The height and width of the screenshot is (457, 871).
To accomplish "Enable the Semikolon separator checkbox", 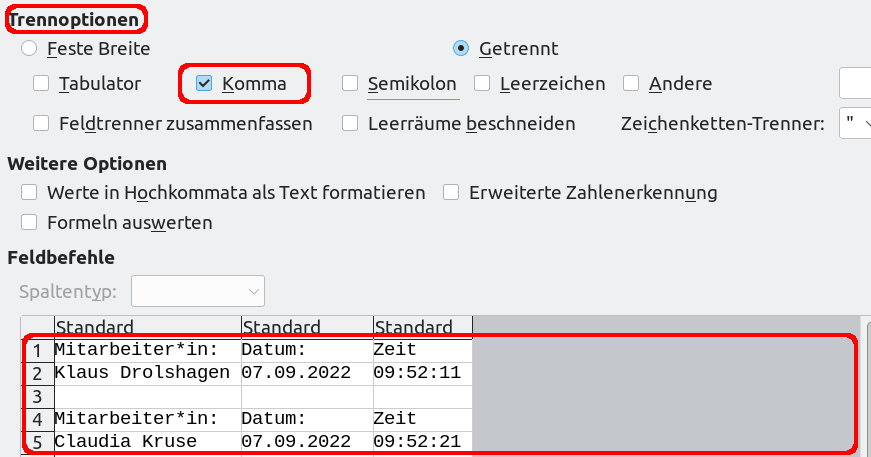I will [350, 84].
